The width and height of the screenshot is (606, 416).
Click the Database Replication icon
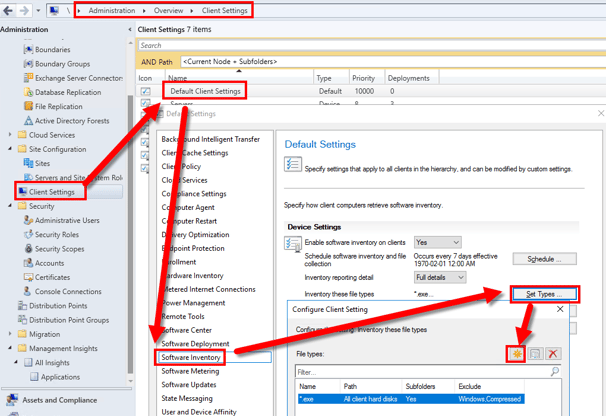(28, 92)
